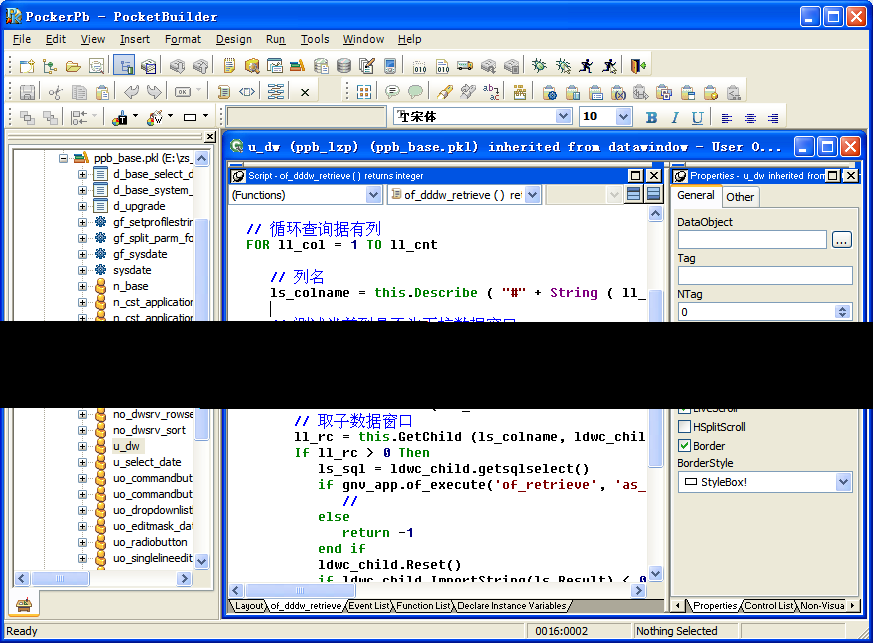Click the New object toolbar icon
The width and height of the screenshot is (873, 643).
pyautogui.click(x=26, y=66)
